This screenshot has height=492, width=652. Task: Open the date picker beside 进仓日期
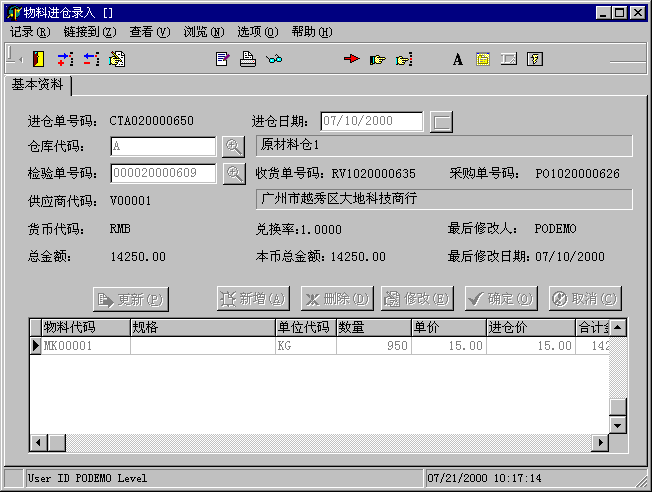coord(441,121)
